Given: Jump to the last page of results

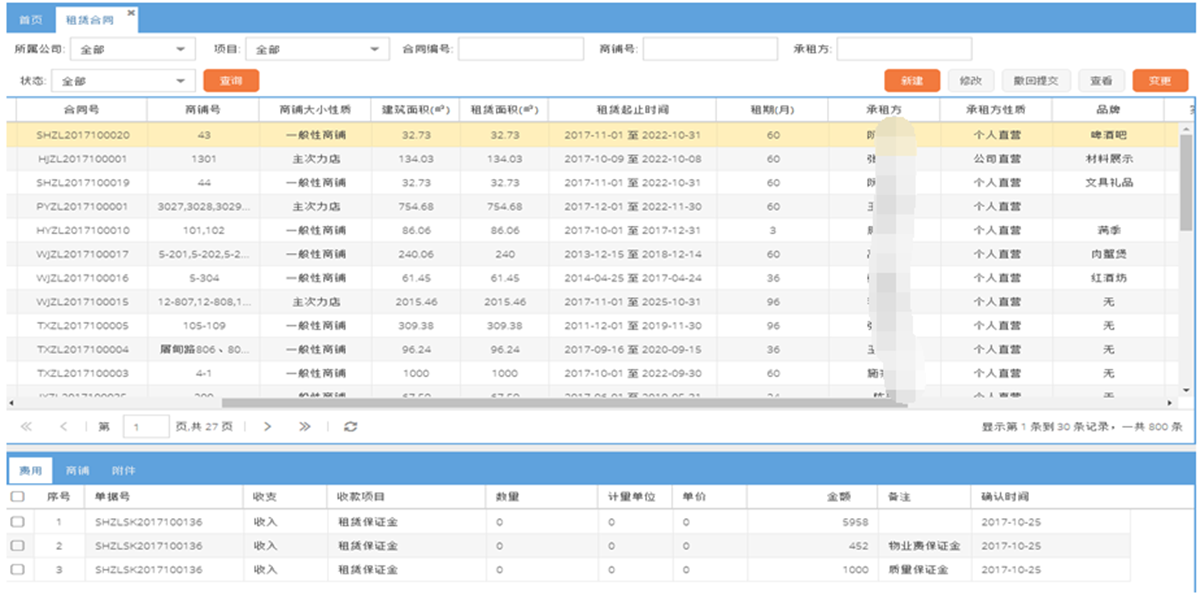Looking at the screenshot, I should 304,427.
